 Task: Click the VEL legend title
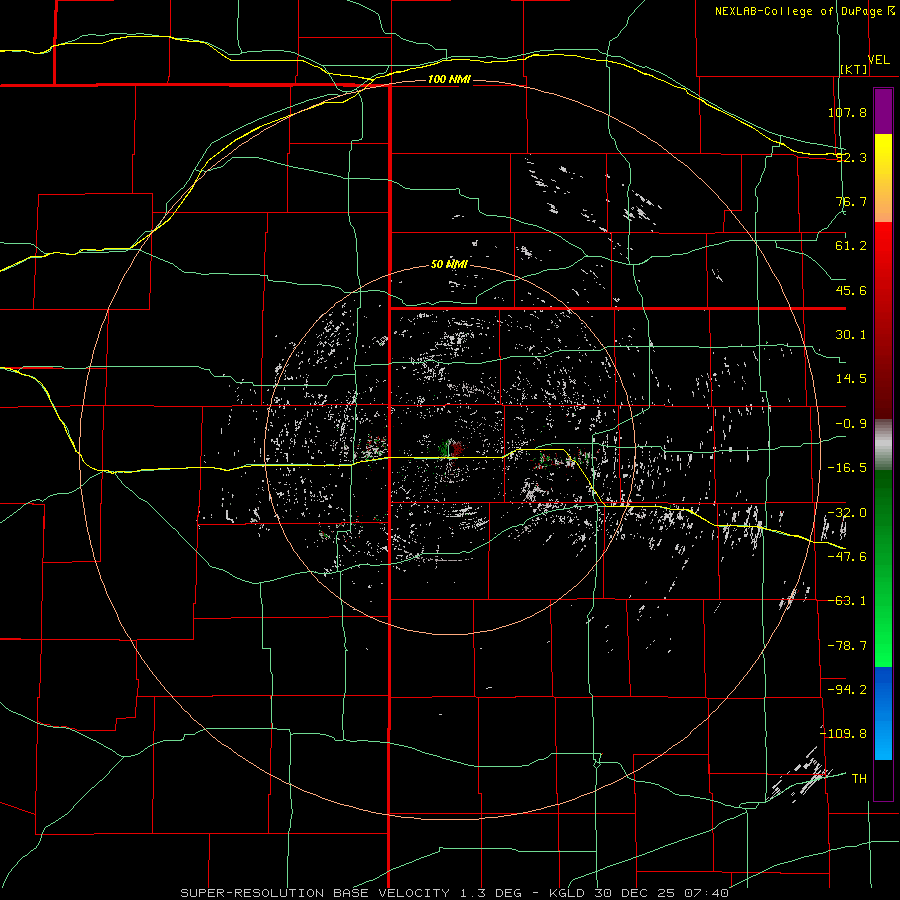pyautogui.click(x=878, y=60)
